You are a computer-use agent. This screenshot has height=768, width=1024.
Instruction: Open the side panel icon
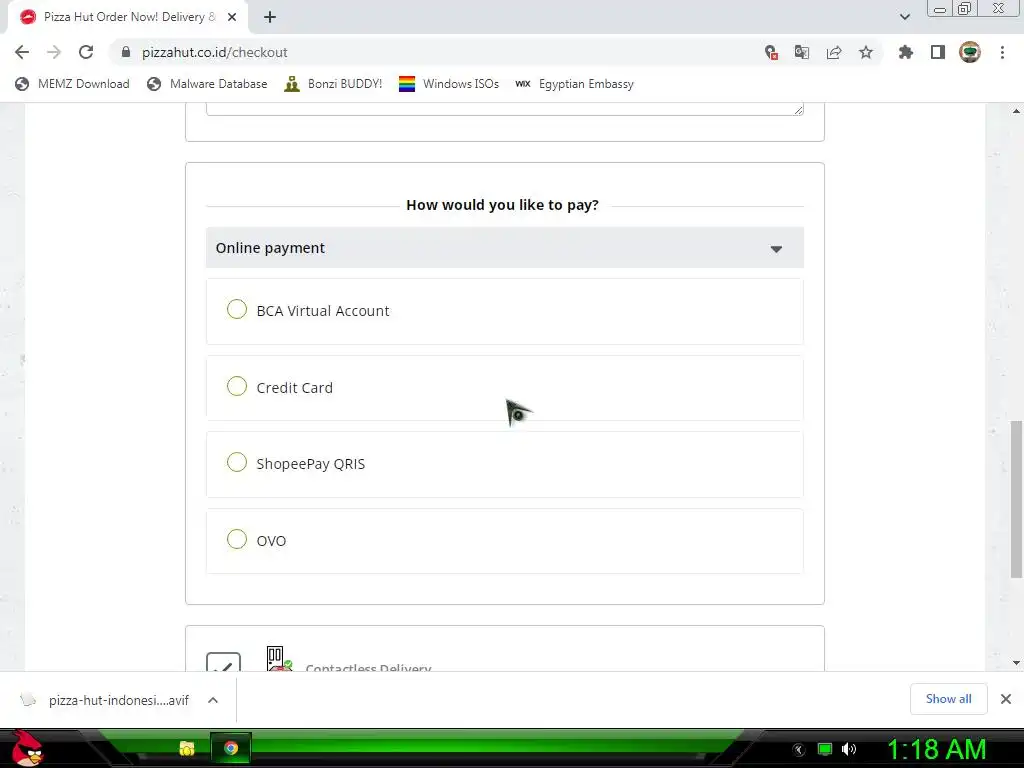click(x=938, y=52)
